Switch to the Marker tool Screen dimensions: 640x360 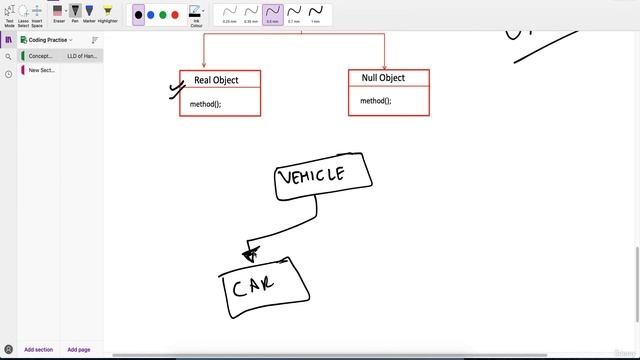pyautogui.click(x=89, y=13)
